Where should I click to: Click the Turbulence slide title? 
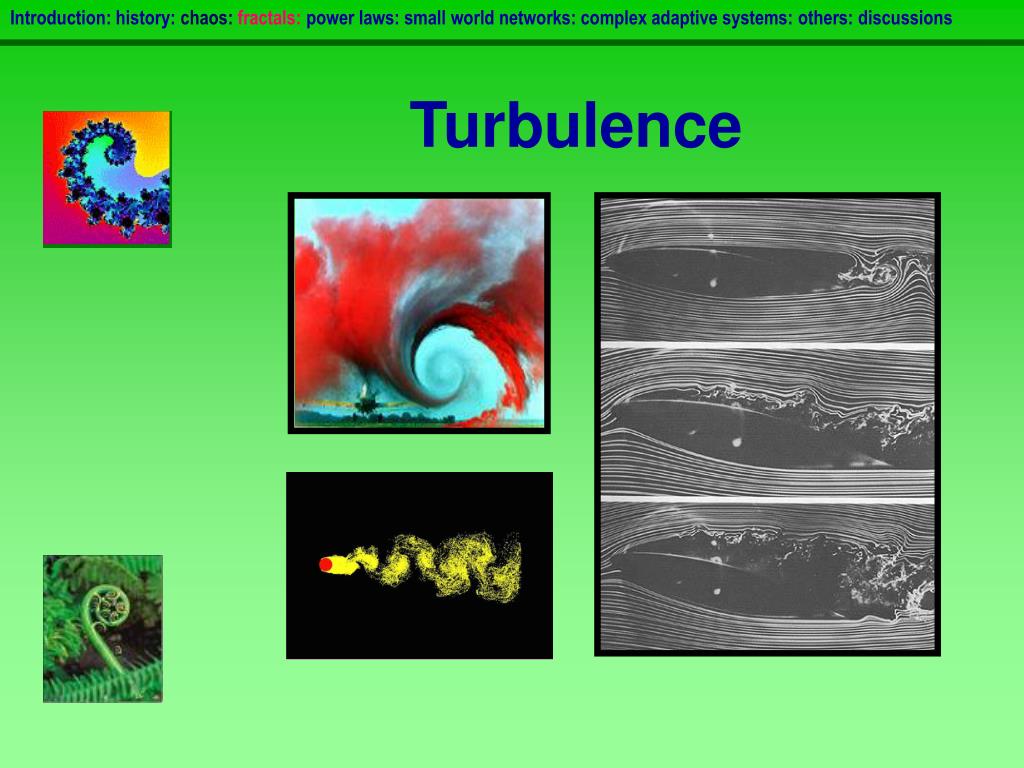coord(575,125)
